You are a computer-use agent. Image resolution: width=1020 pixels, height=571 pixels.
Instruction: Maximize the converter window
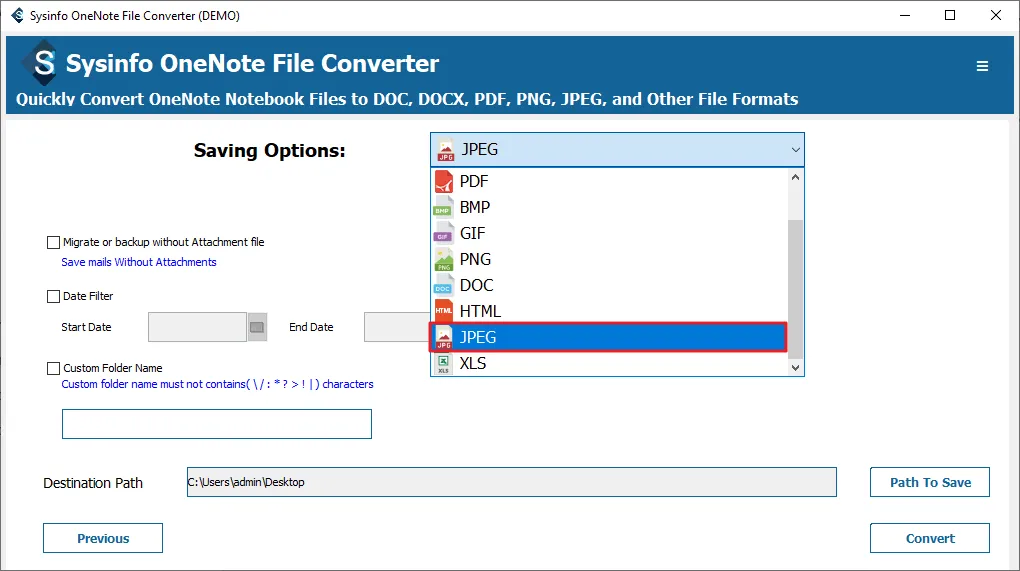(950, 15)
